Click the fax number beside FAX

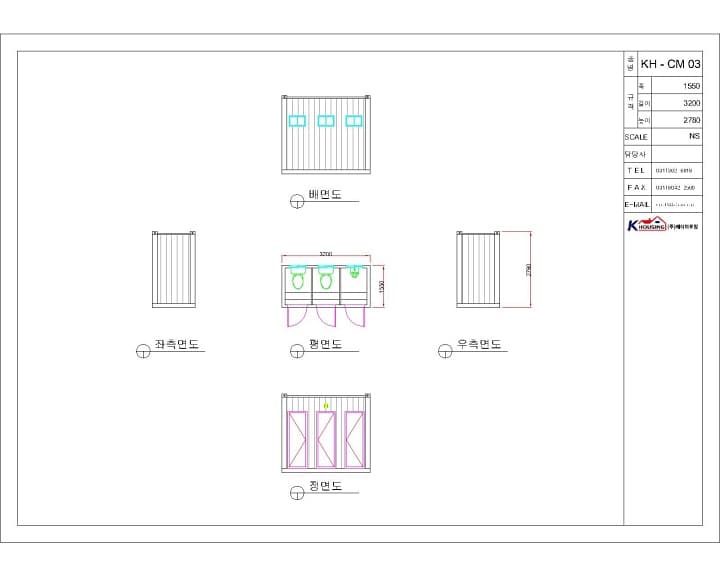click(675, 188)
